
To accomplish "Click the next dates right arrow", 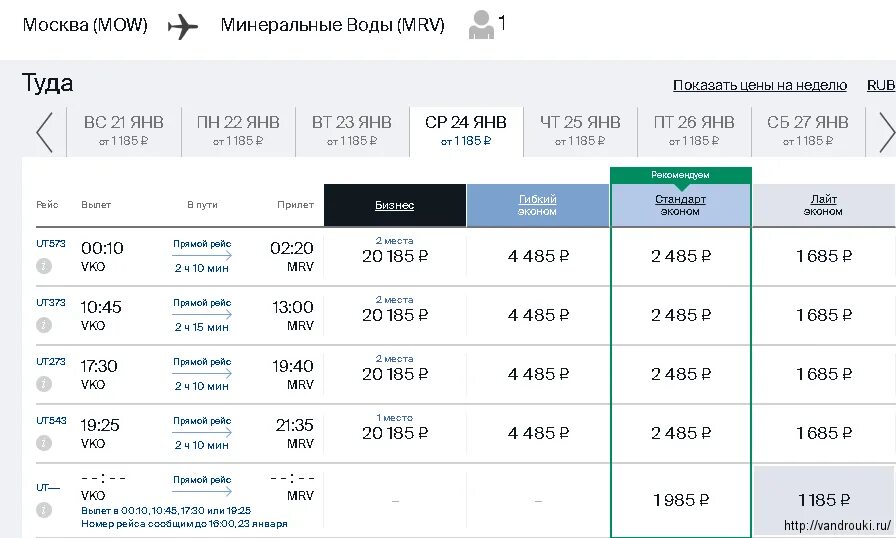I will (886, 132).
